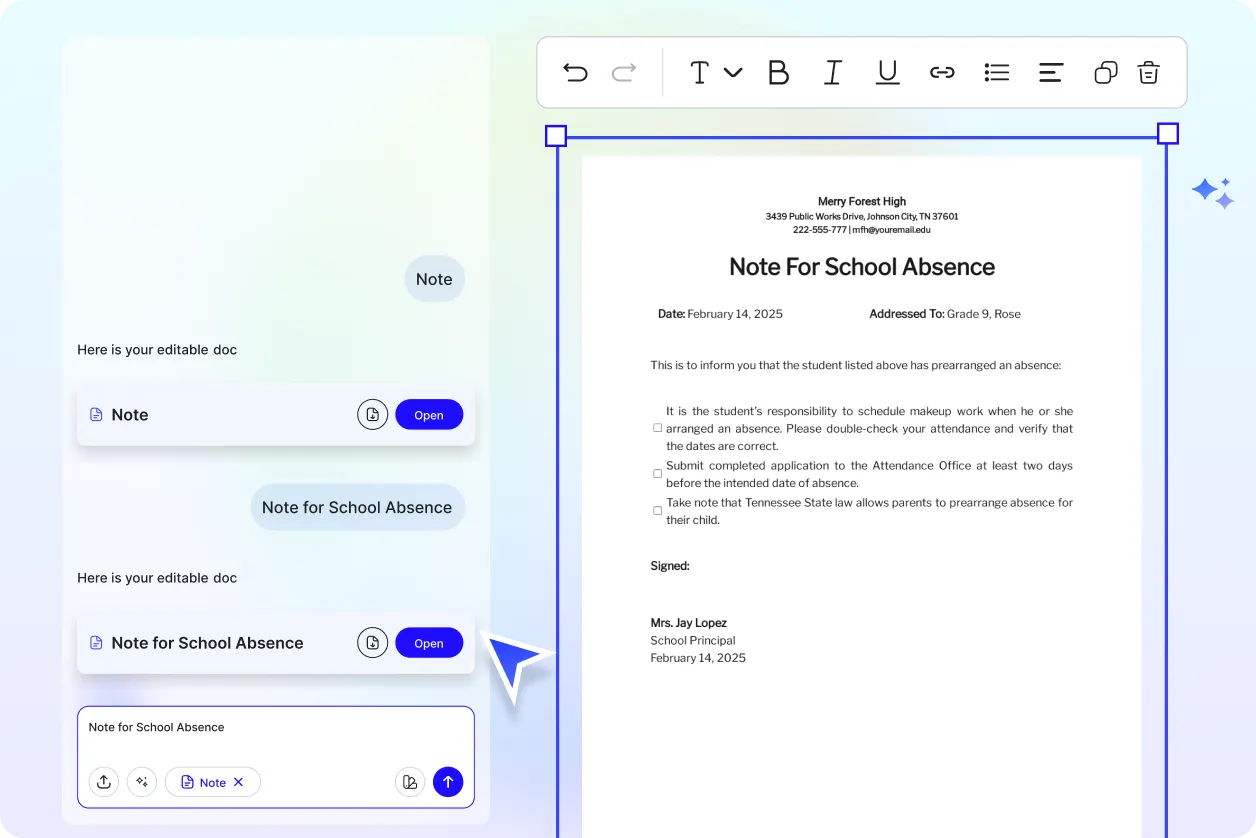1256x838 pixels.
Task: Download the Note document
Action: (x=372, y=415)
